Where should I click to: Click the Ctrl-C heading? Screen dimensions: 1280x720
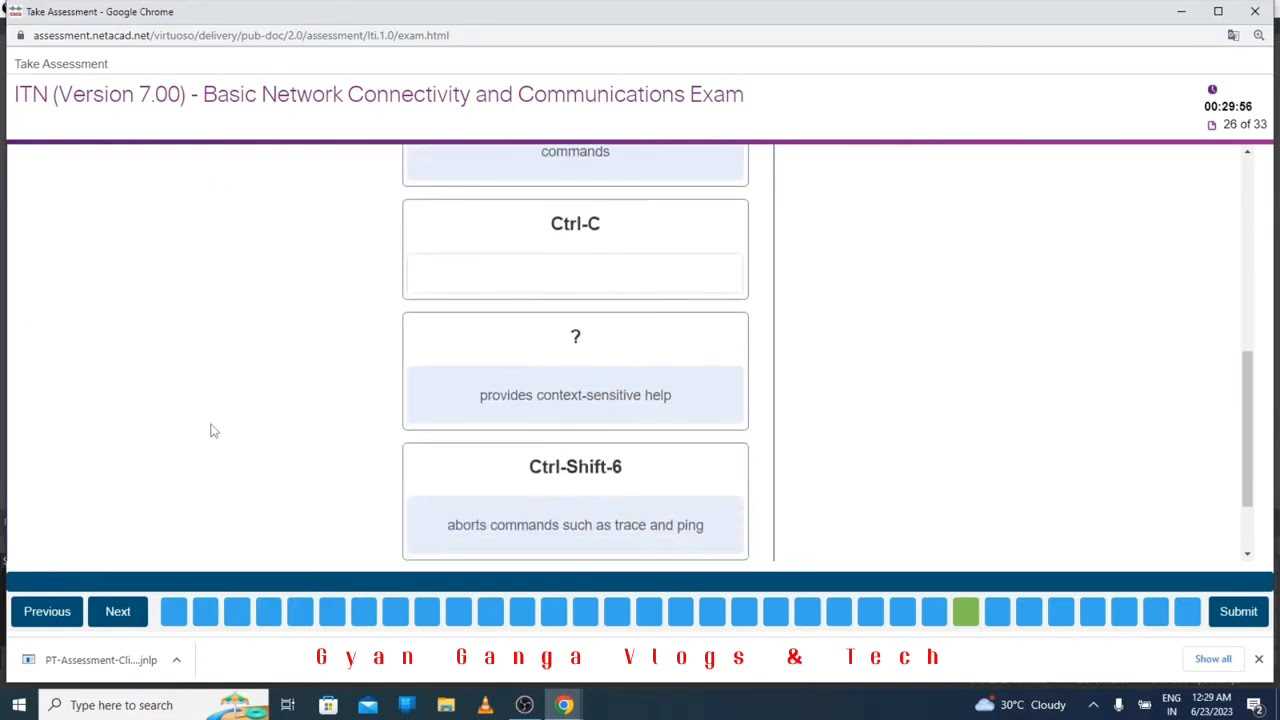[575, 224]
